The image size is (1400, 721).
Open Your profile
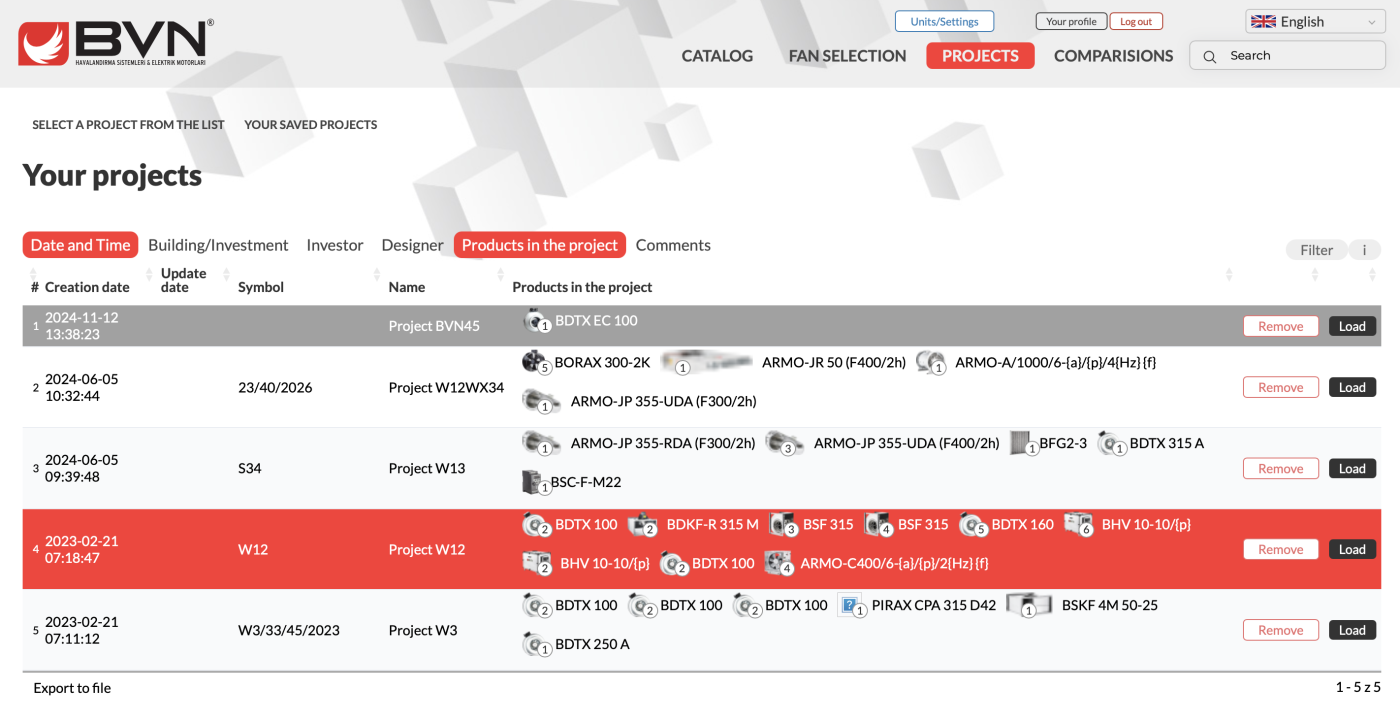coord(1071,21)
